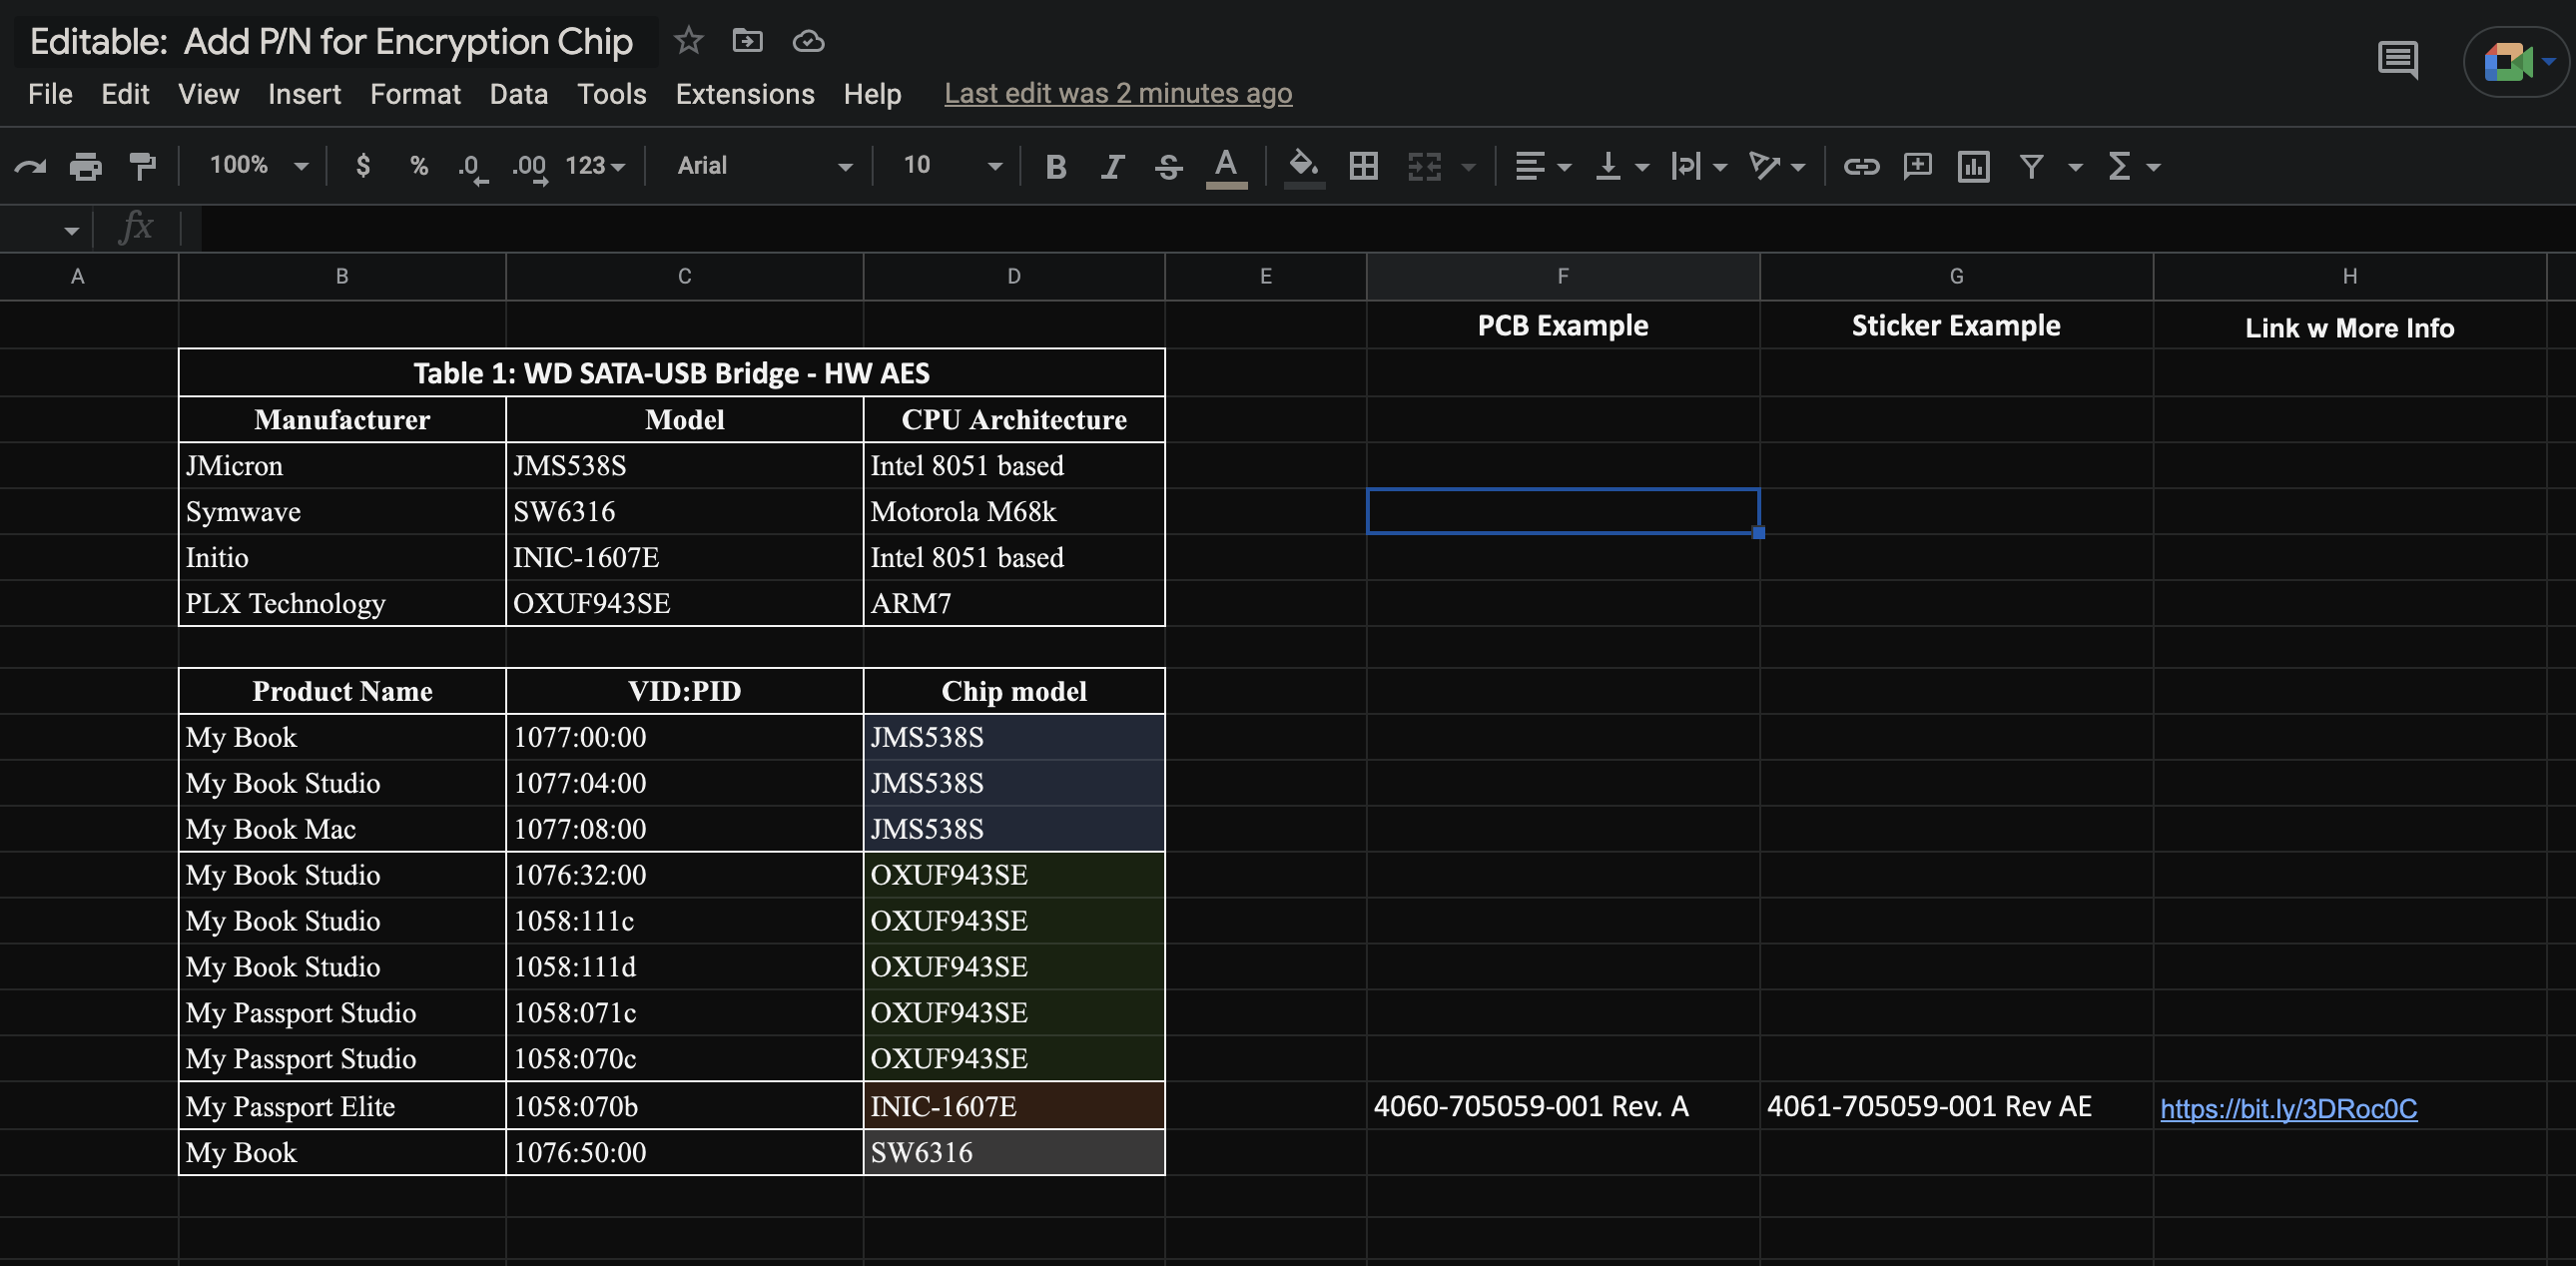
Task: Expand the name box dropdown
Action: click(70, 231)
